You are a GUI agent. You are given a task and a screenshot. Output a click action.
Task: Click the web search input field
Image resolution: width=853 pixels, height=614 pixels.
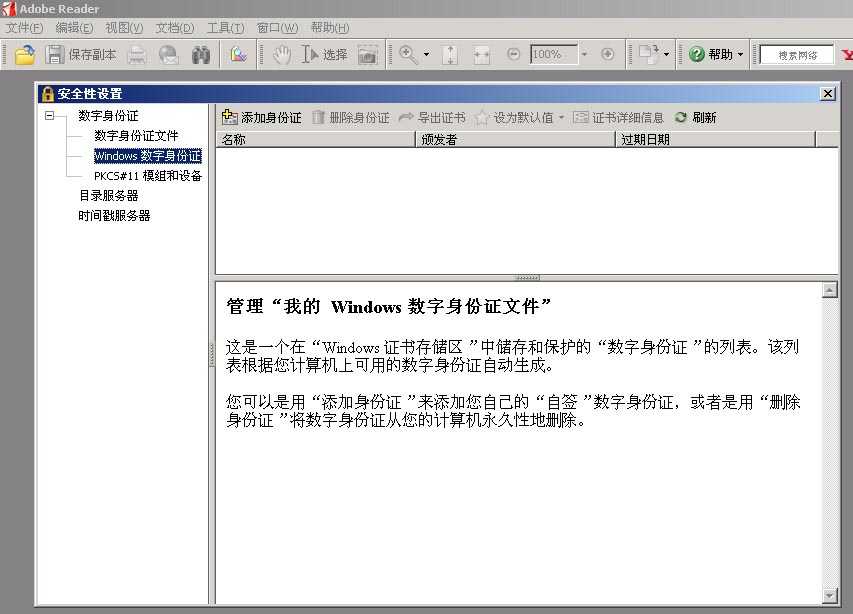click(x=797, y=55)
